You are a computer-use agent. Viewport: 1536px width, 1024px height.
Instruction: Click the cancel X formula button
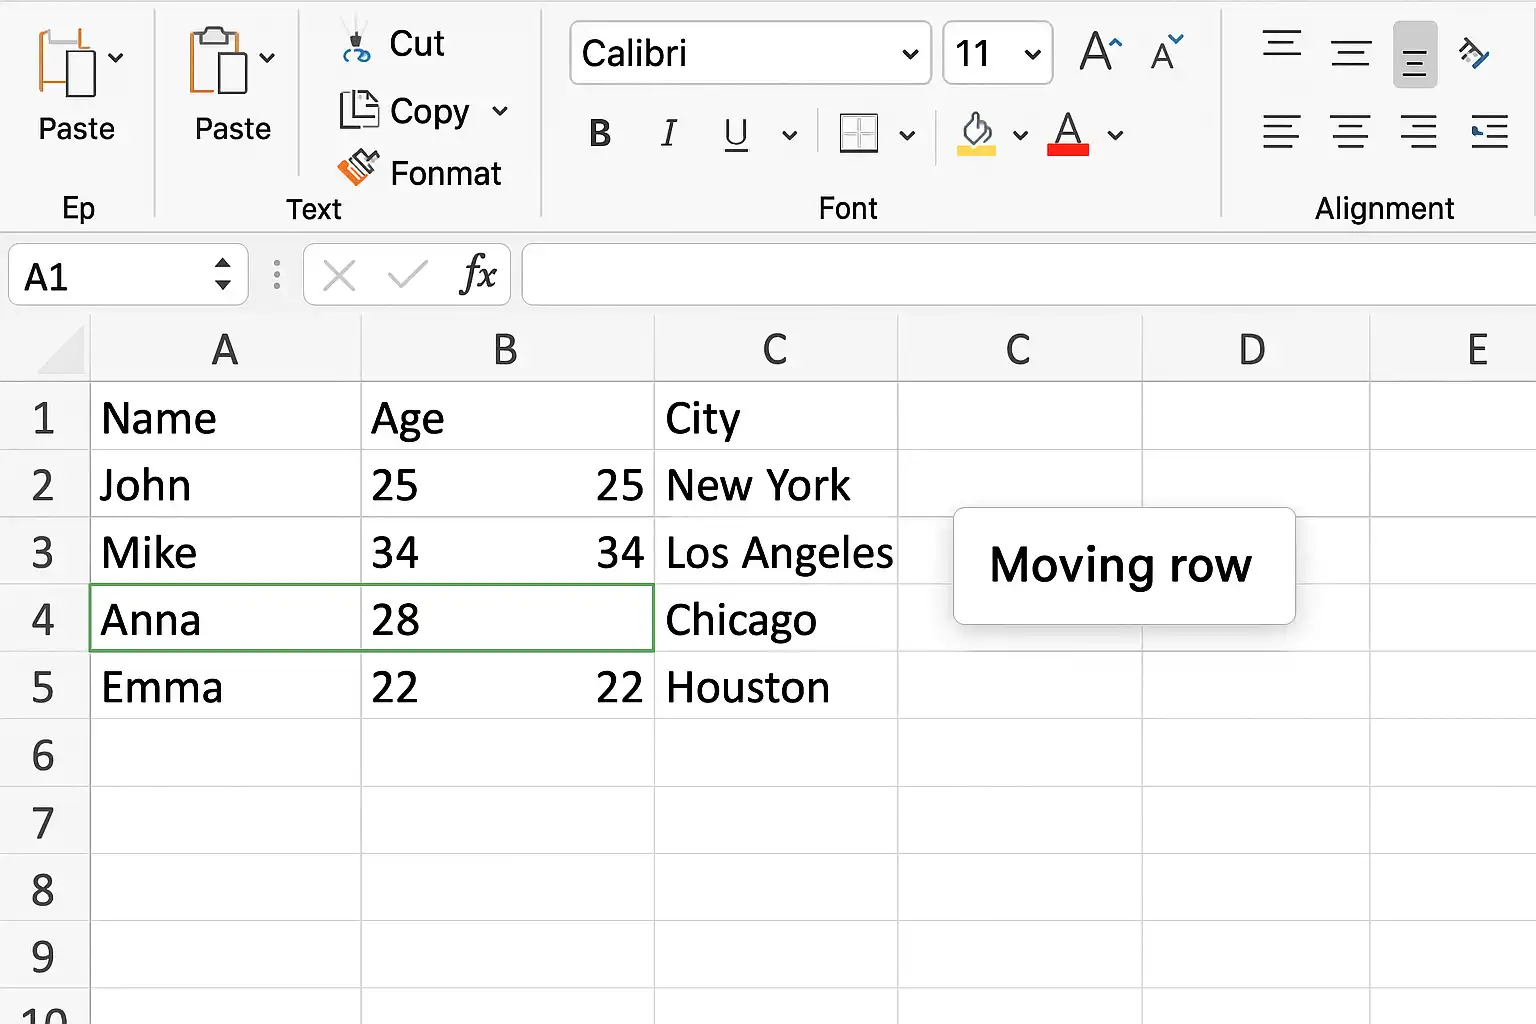click(x=339, y=275)
